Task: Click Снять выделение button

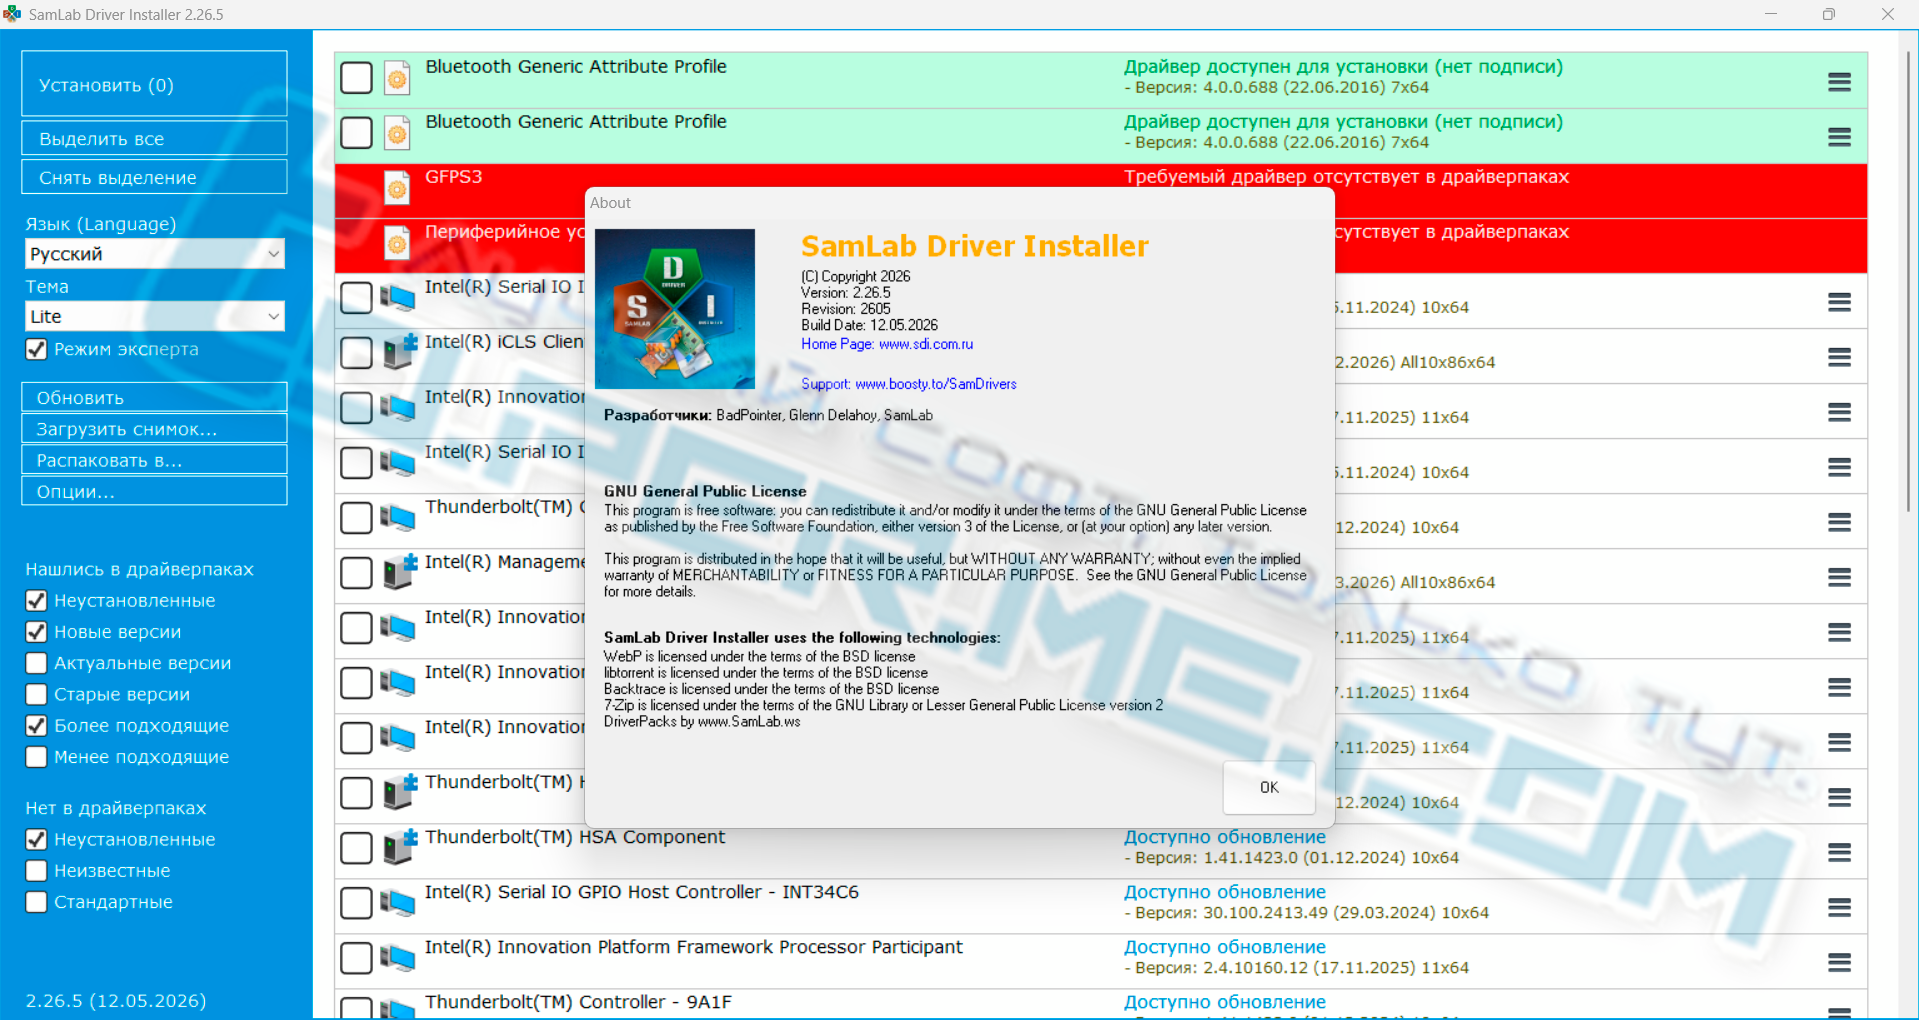Action: [x=154, y=177]
